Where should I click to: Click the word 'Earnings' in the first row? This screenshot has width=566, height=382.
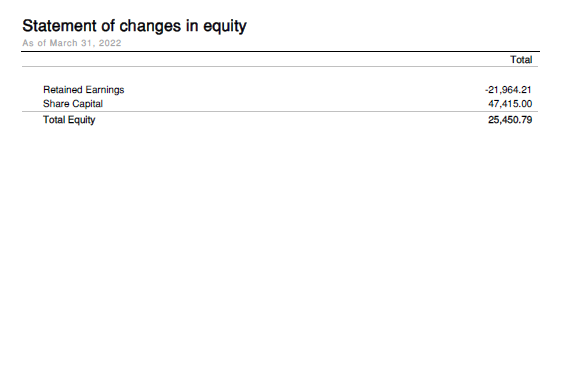105,90
